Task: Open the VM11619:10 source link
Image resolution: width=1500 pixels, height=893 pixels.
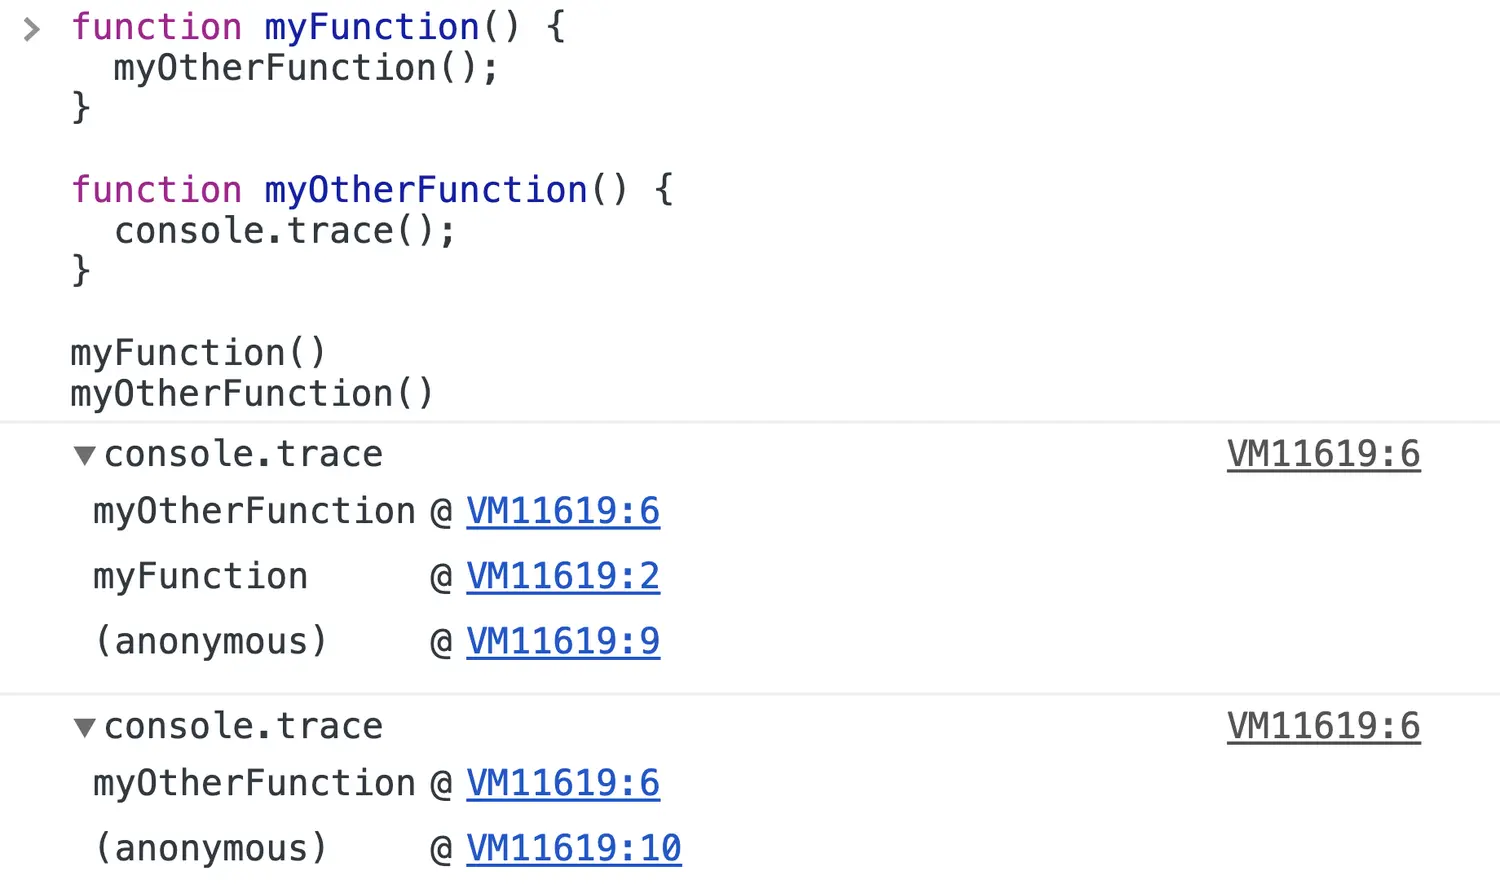Action: pos(574,848)
